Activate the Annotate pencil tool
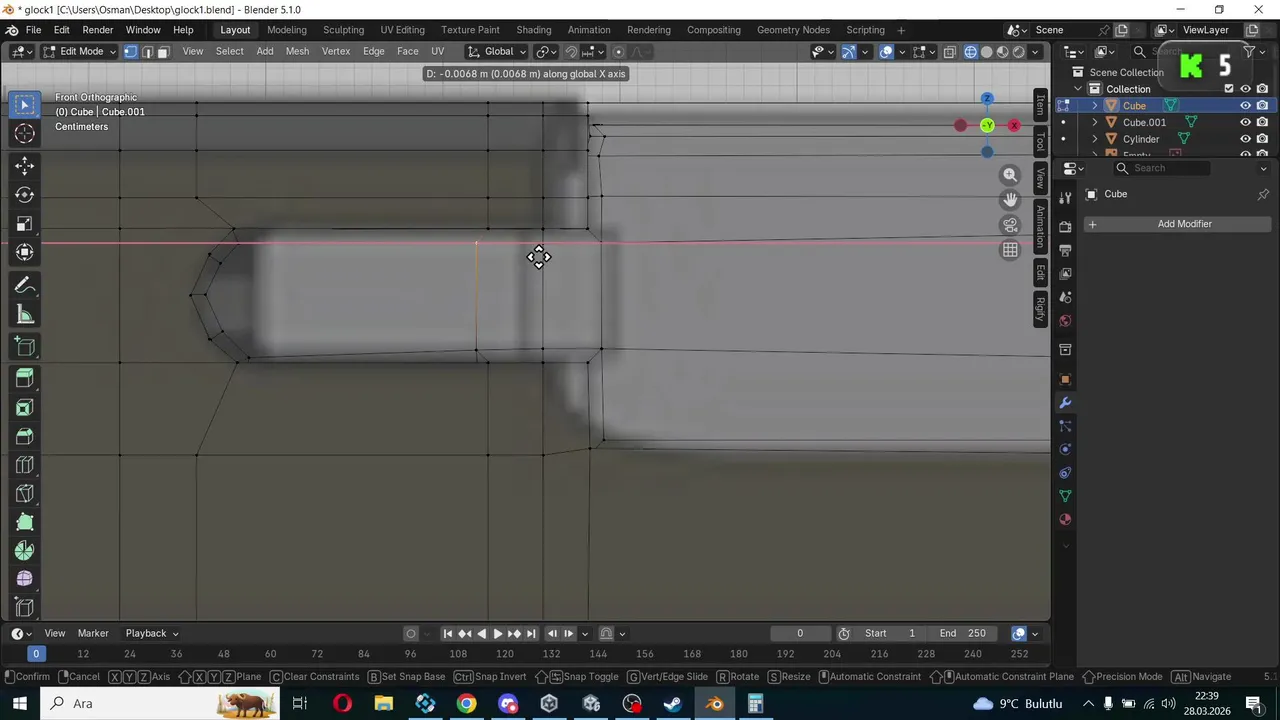The image size is (1280, 720). [x=25, y=286]
